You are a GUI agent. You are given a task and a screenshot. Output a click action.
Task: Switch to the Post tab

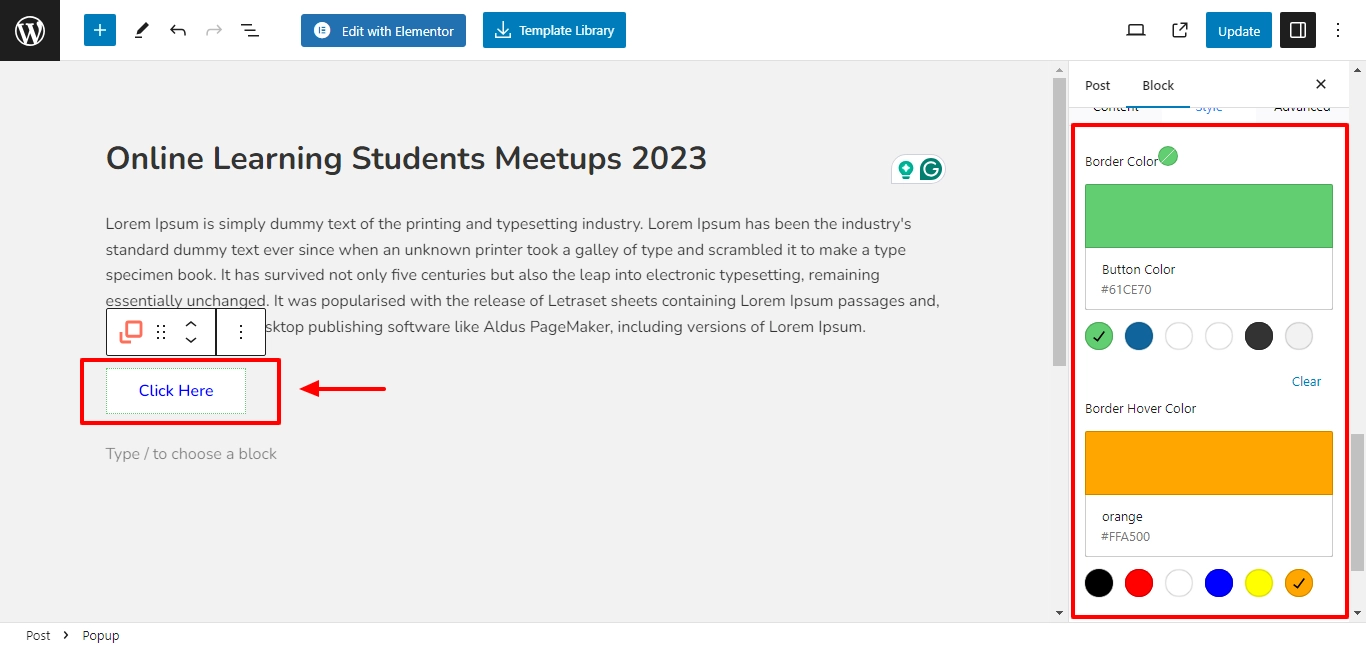click(1098, 85)
